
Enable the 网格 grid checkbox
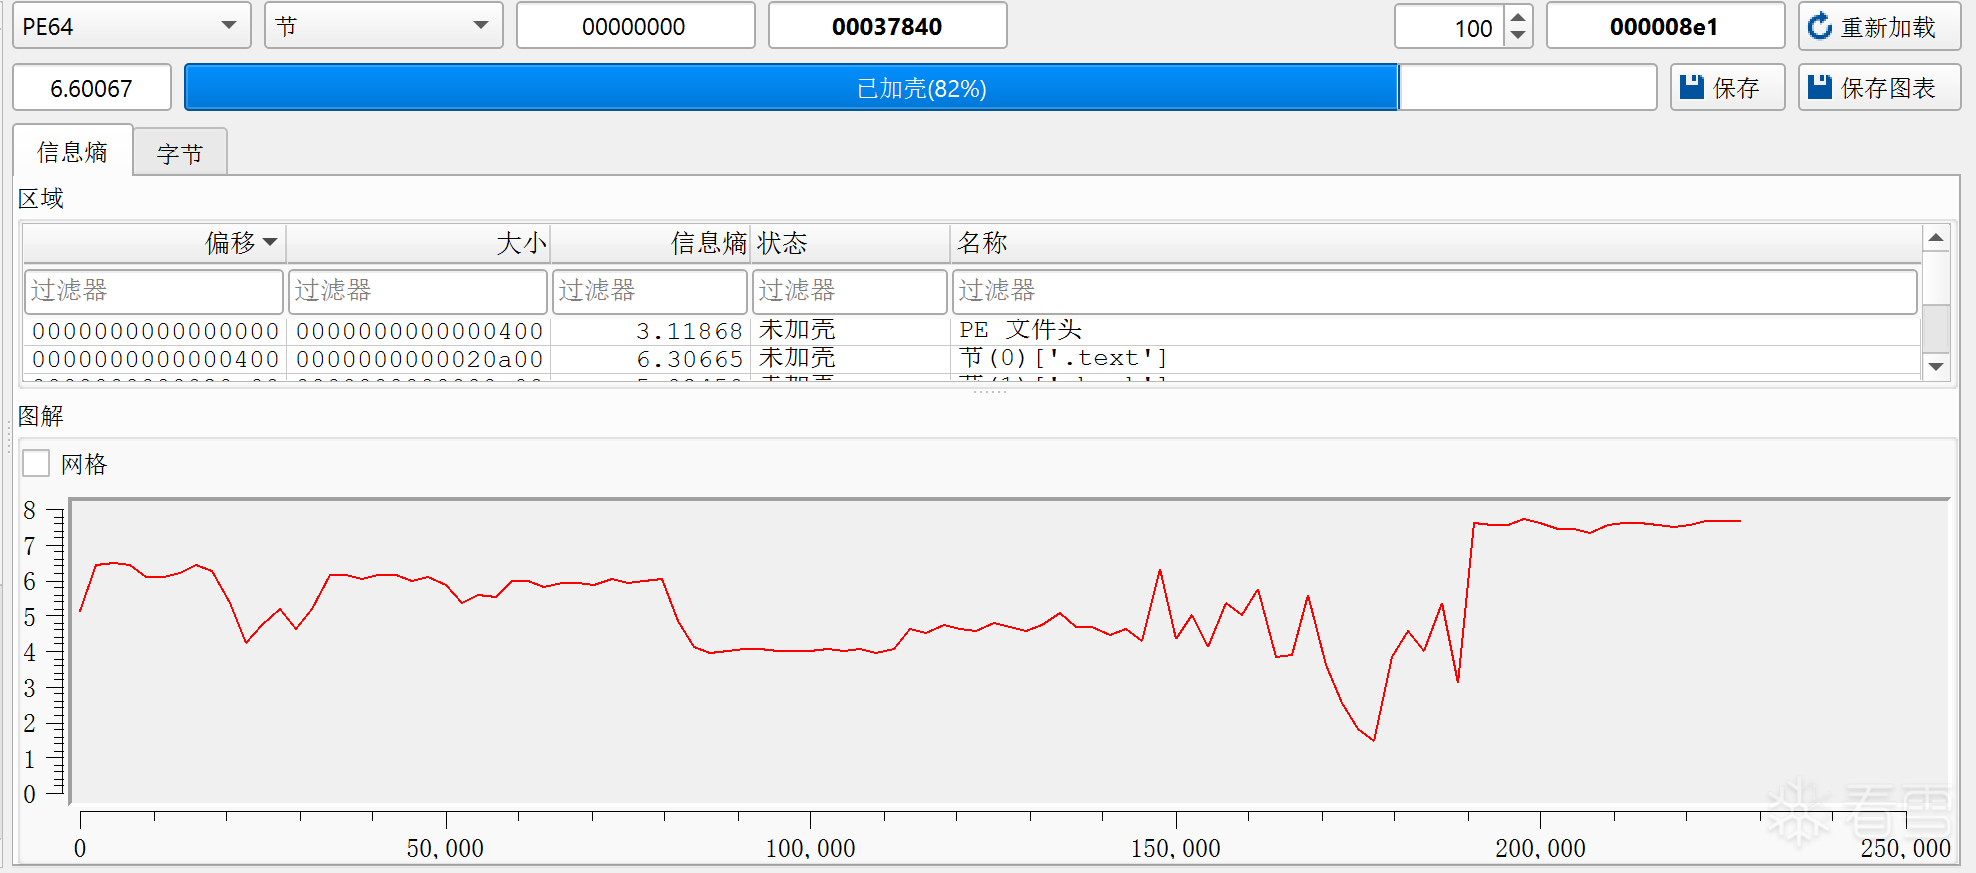[36, 464]
